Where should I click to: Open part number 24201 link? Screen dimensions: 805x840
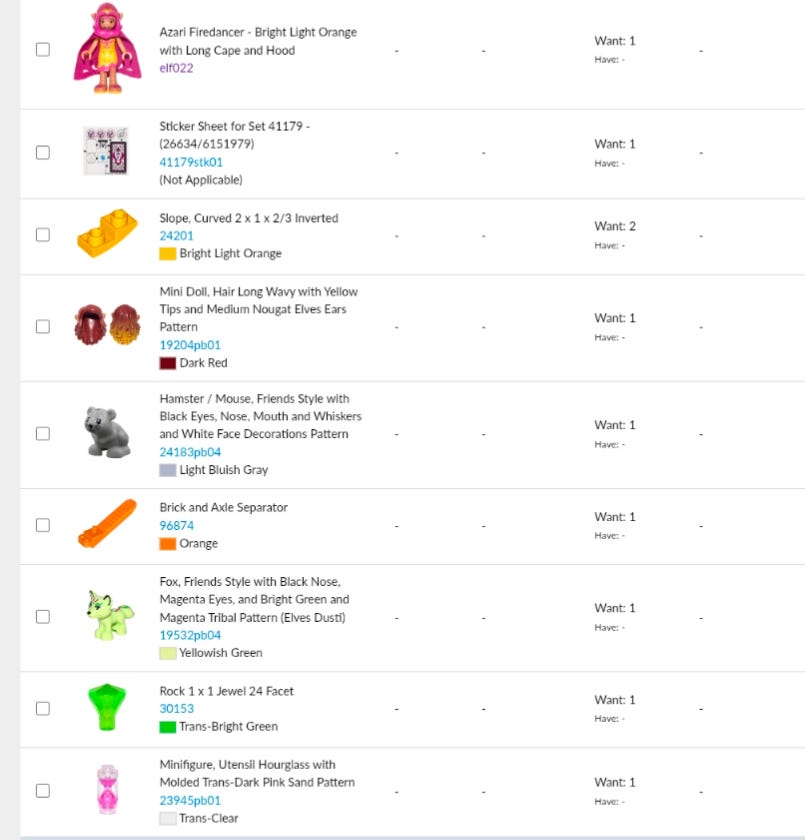click(176, 236)
